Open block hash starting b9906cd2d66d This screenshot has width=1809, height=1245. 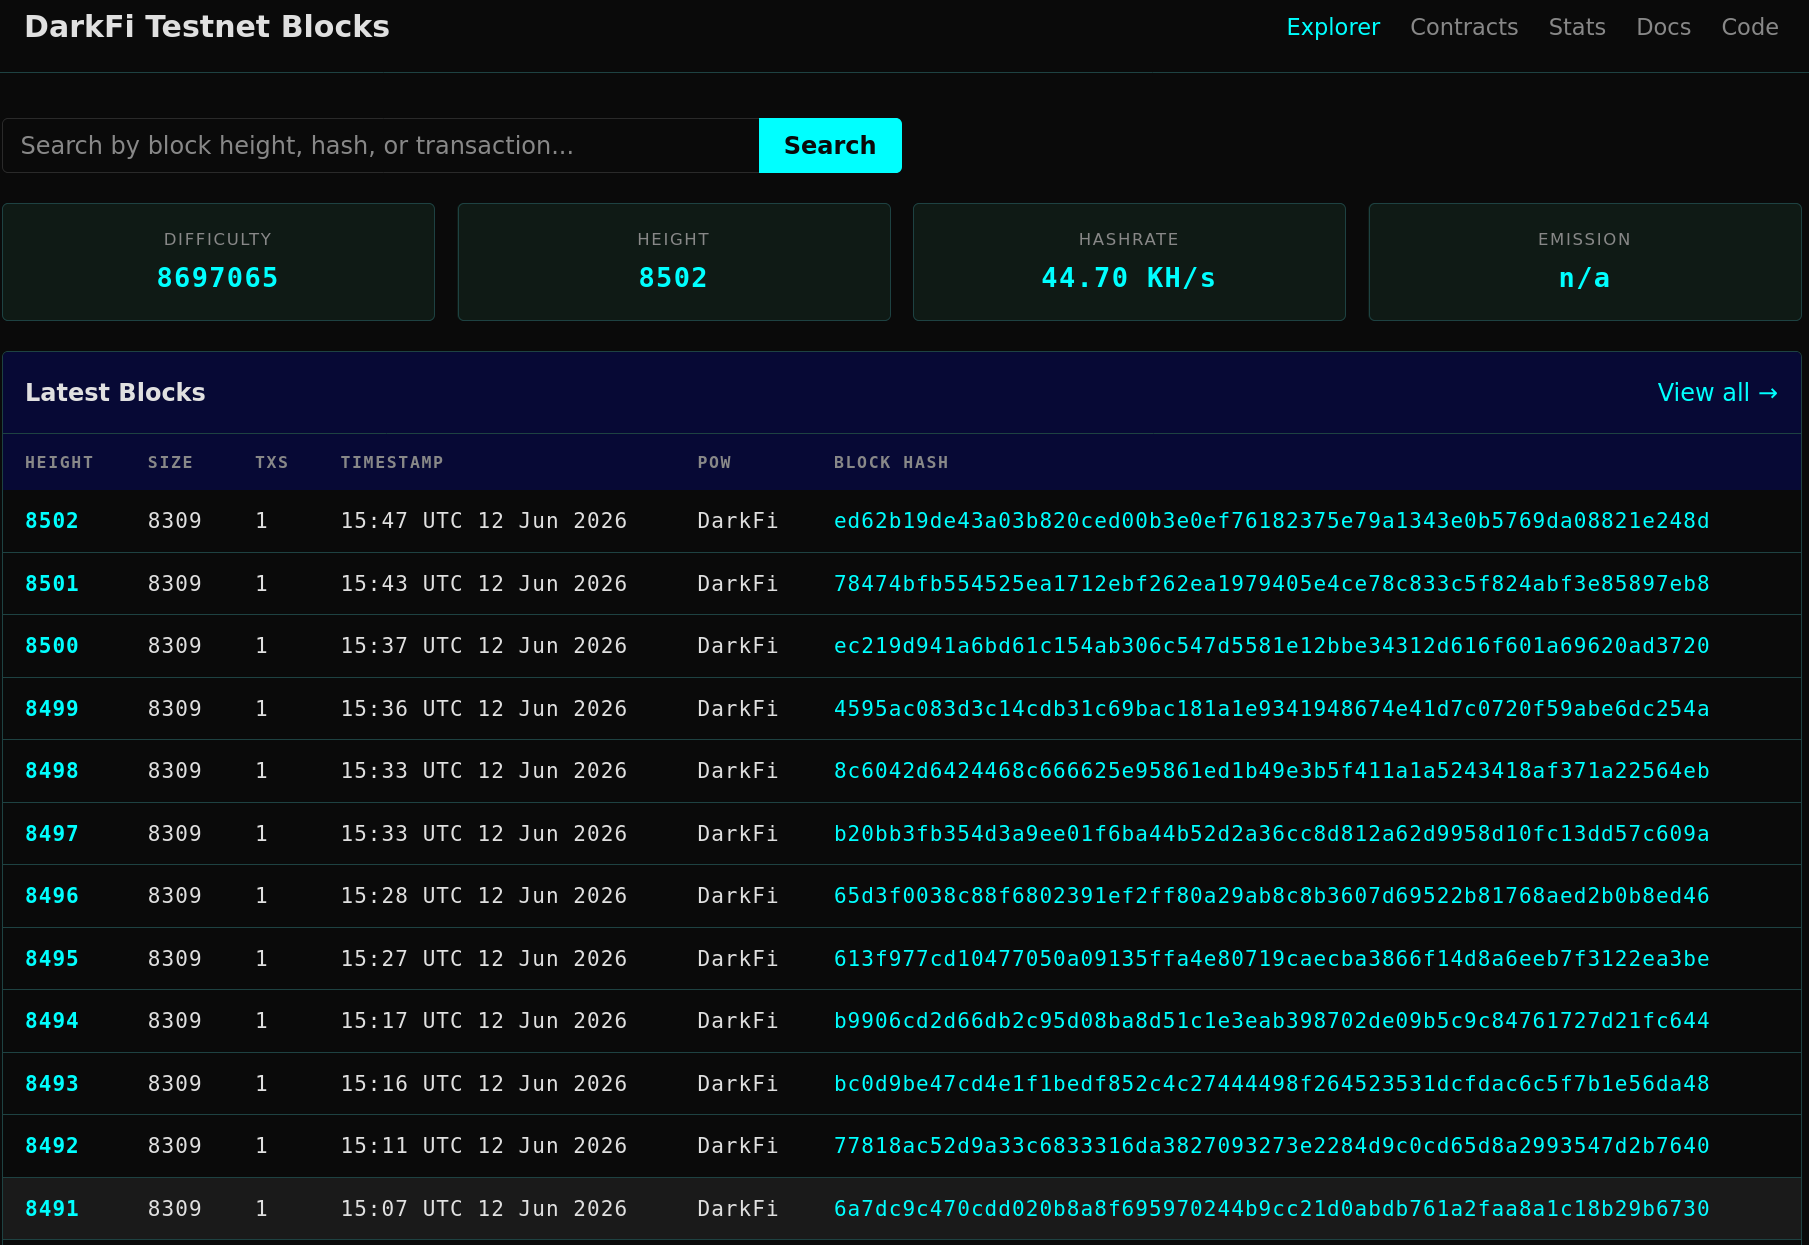tap(1272, 1021)
